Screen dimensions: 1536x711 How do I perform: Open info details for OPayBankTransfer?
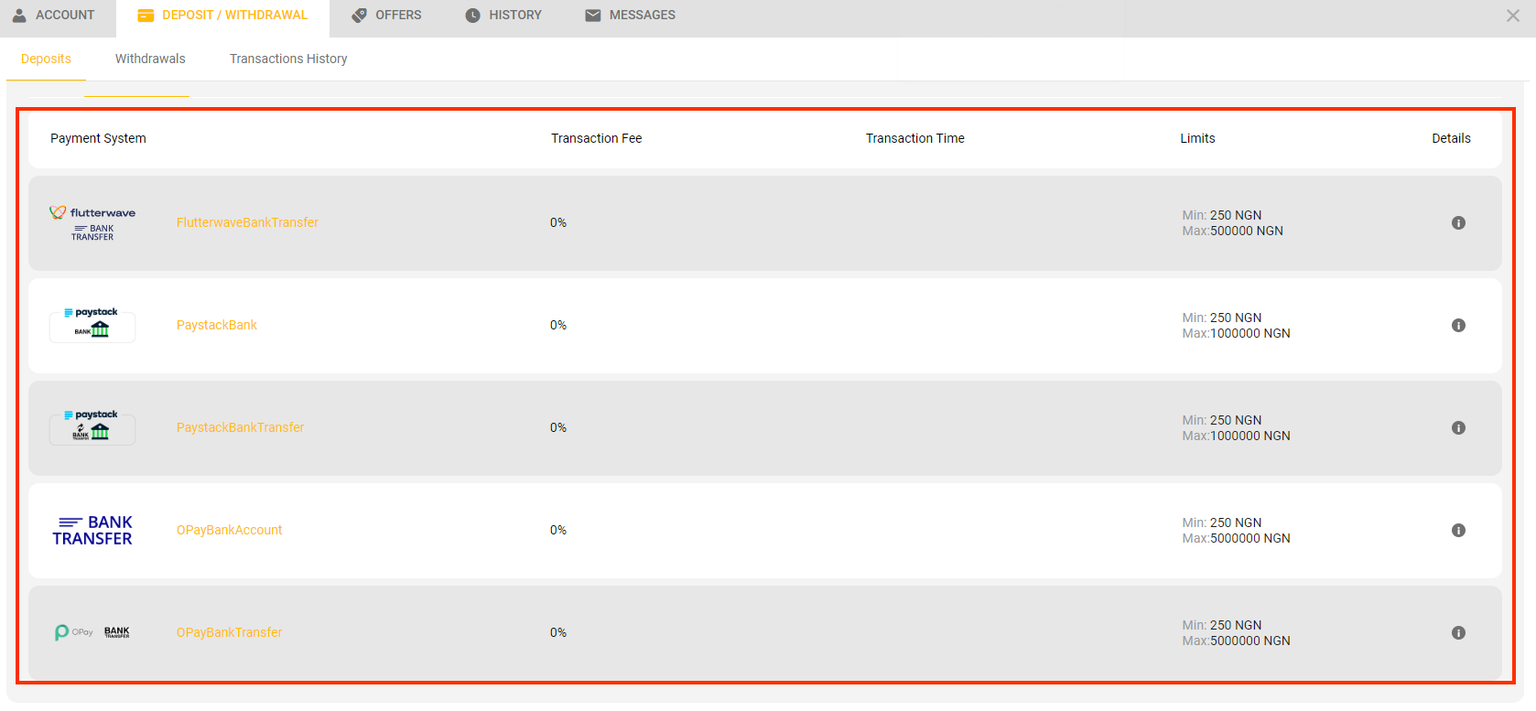click(1458, 632)
